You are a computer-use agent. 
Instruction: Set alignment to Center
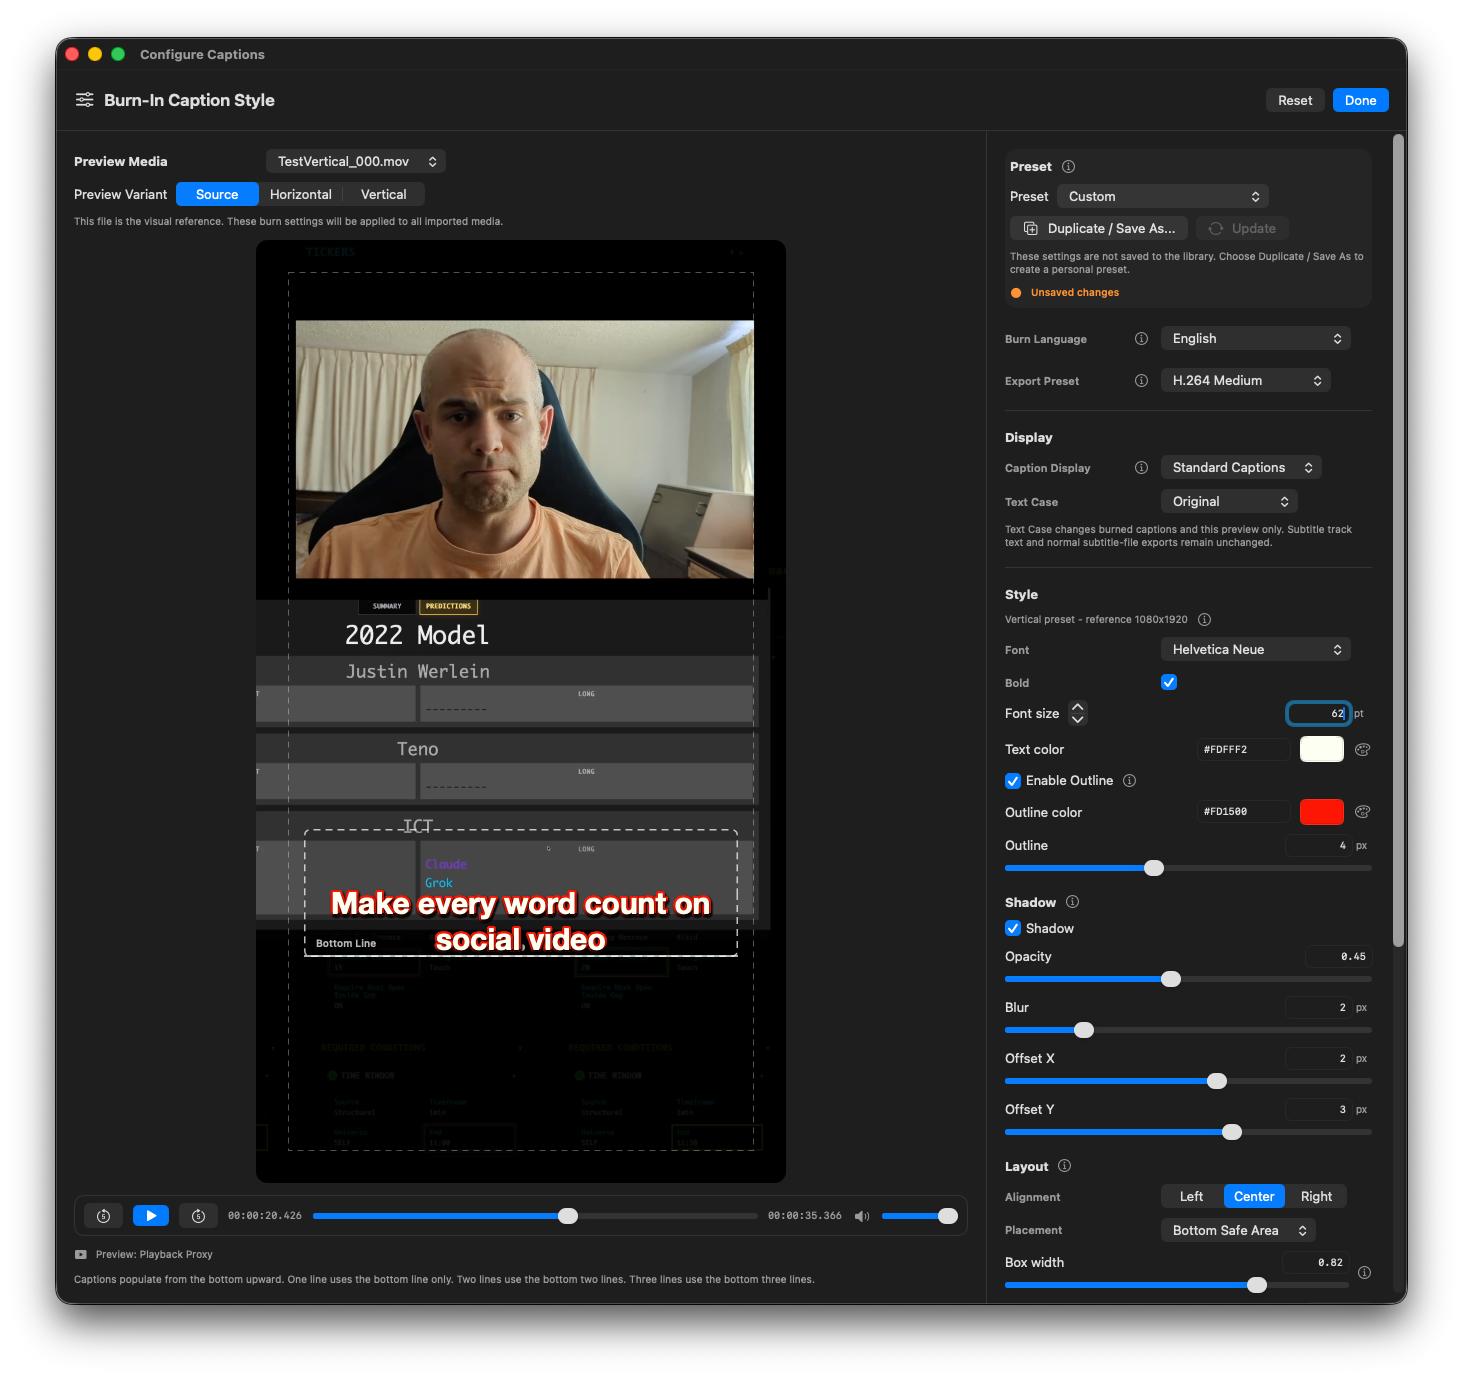[1254, 1197]
